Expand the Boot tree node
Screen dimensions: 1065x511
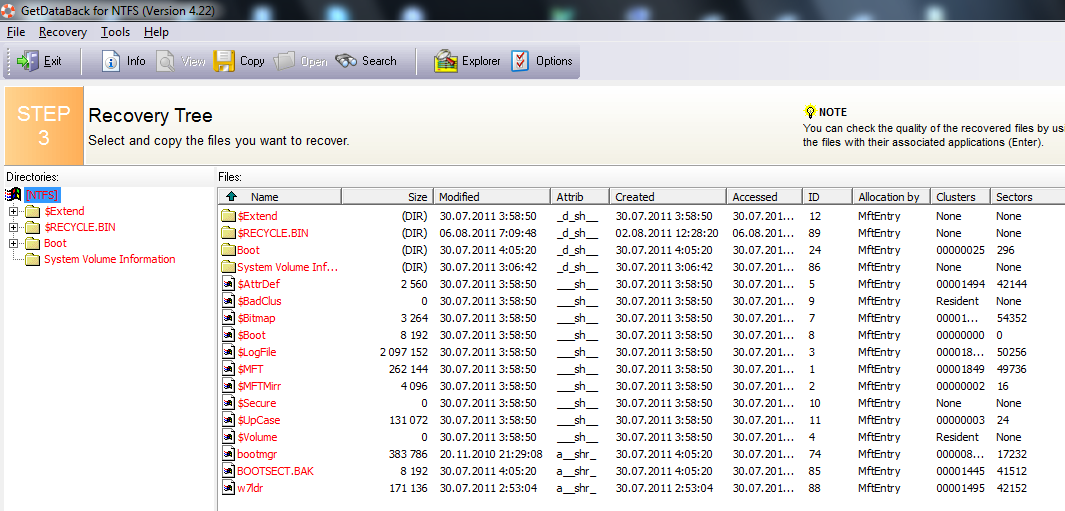click(14, 243)
